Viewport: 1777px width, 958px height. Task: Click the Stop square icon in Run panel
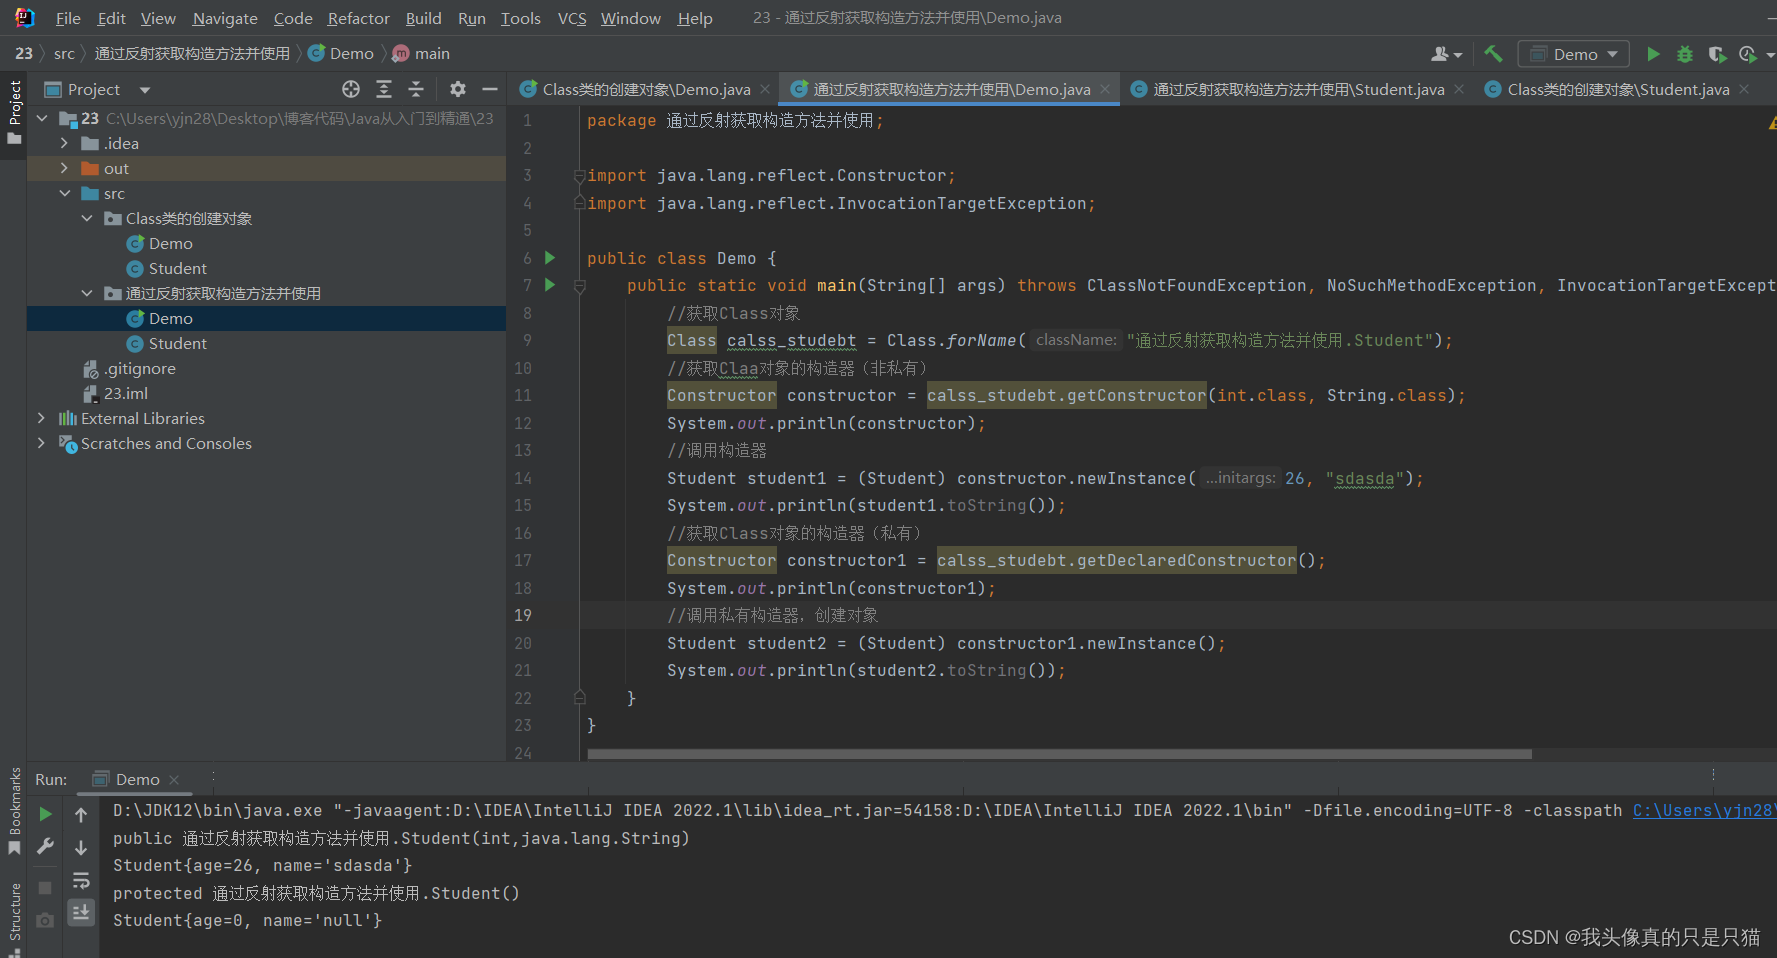(x=45, y=888)
